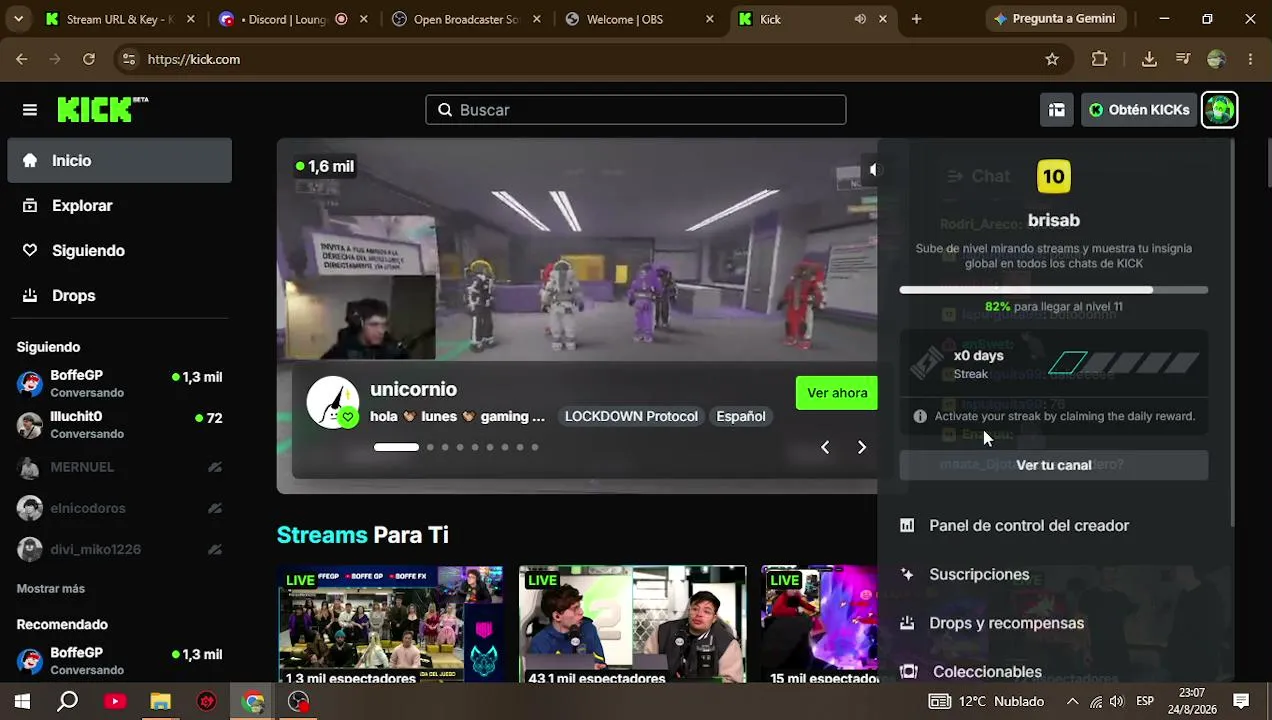Expand the list with Mostrar más
This screenshot has height=720, width=1272.
click(51, 589)
